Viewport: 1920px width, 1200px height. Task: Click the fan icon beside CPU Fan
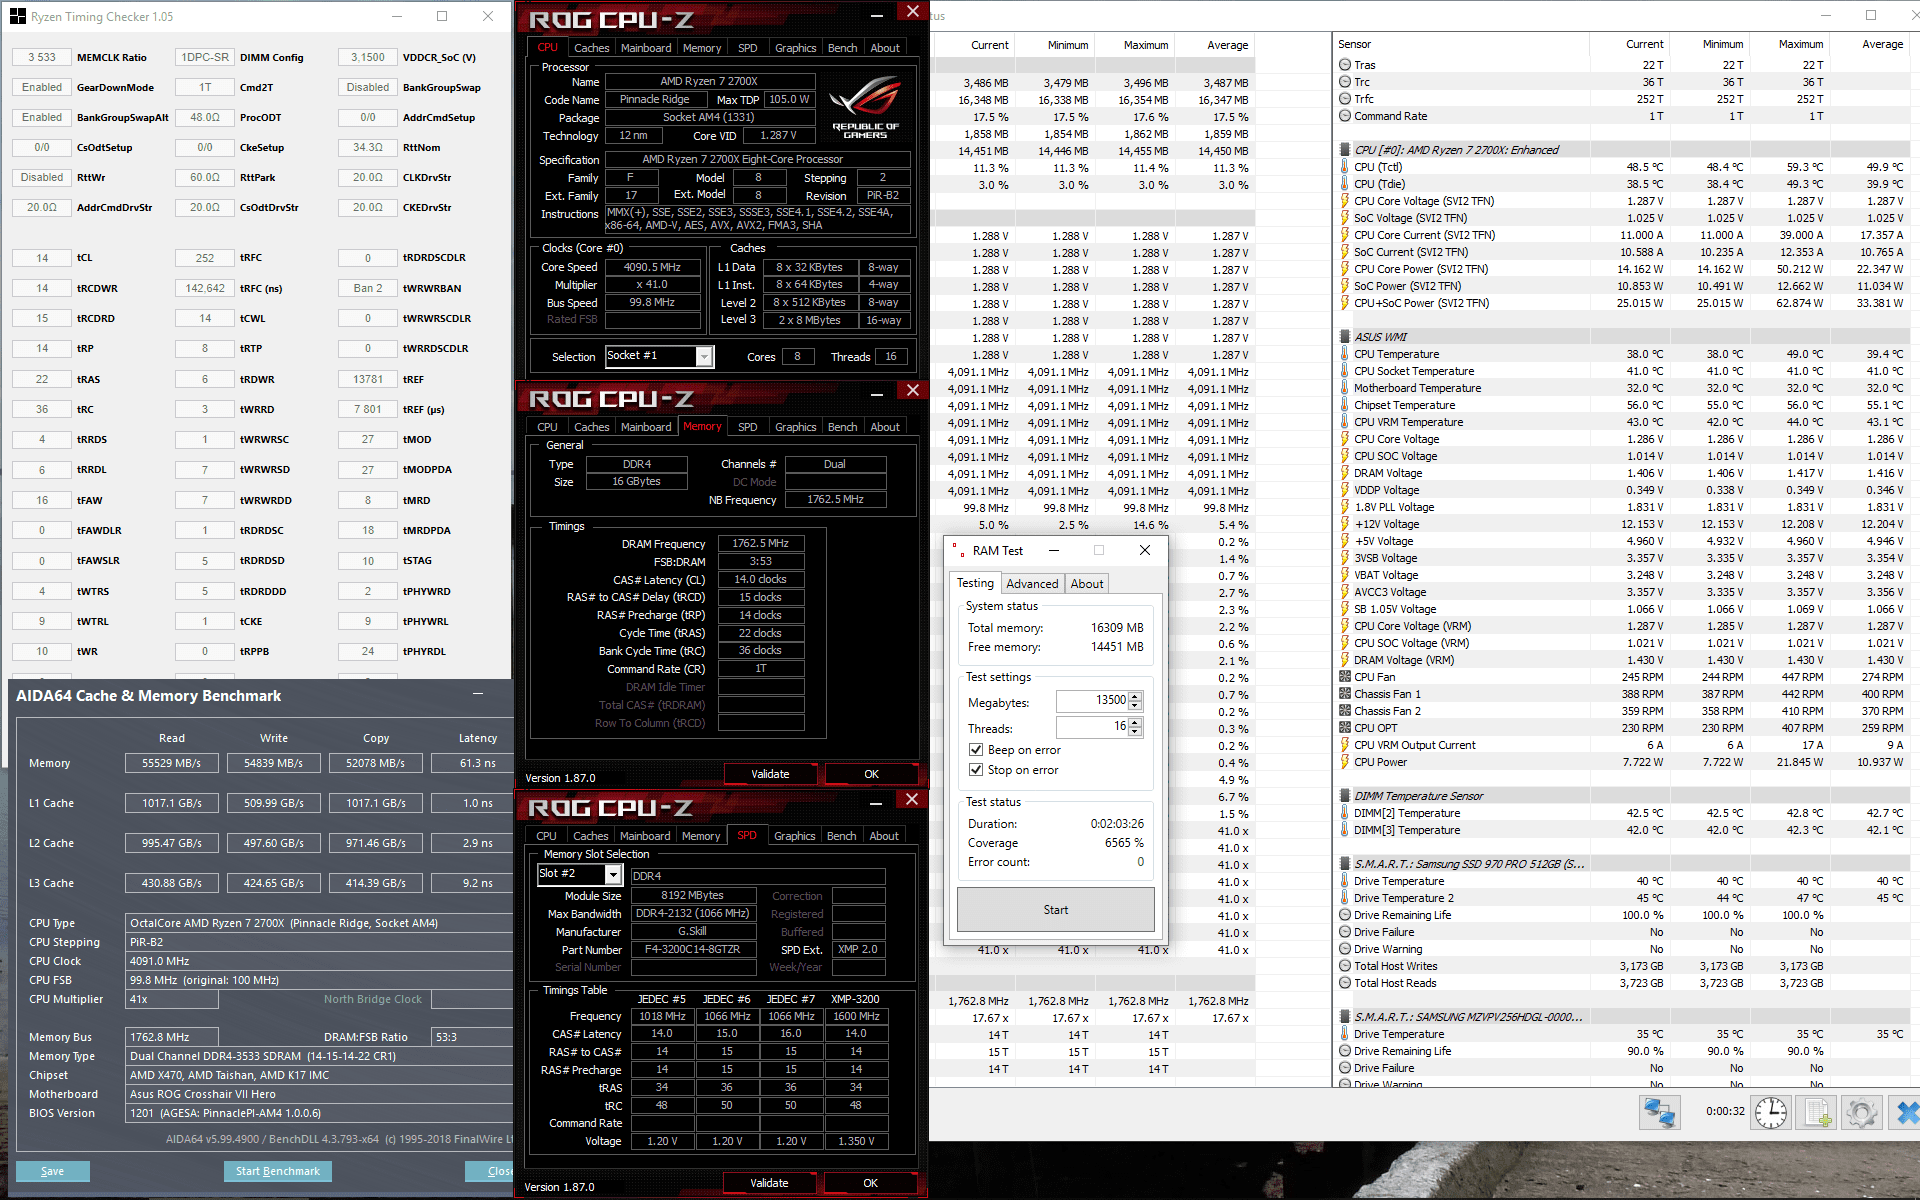(x=1345, y=677)
